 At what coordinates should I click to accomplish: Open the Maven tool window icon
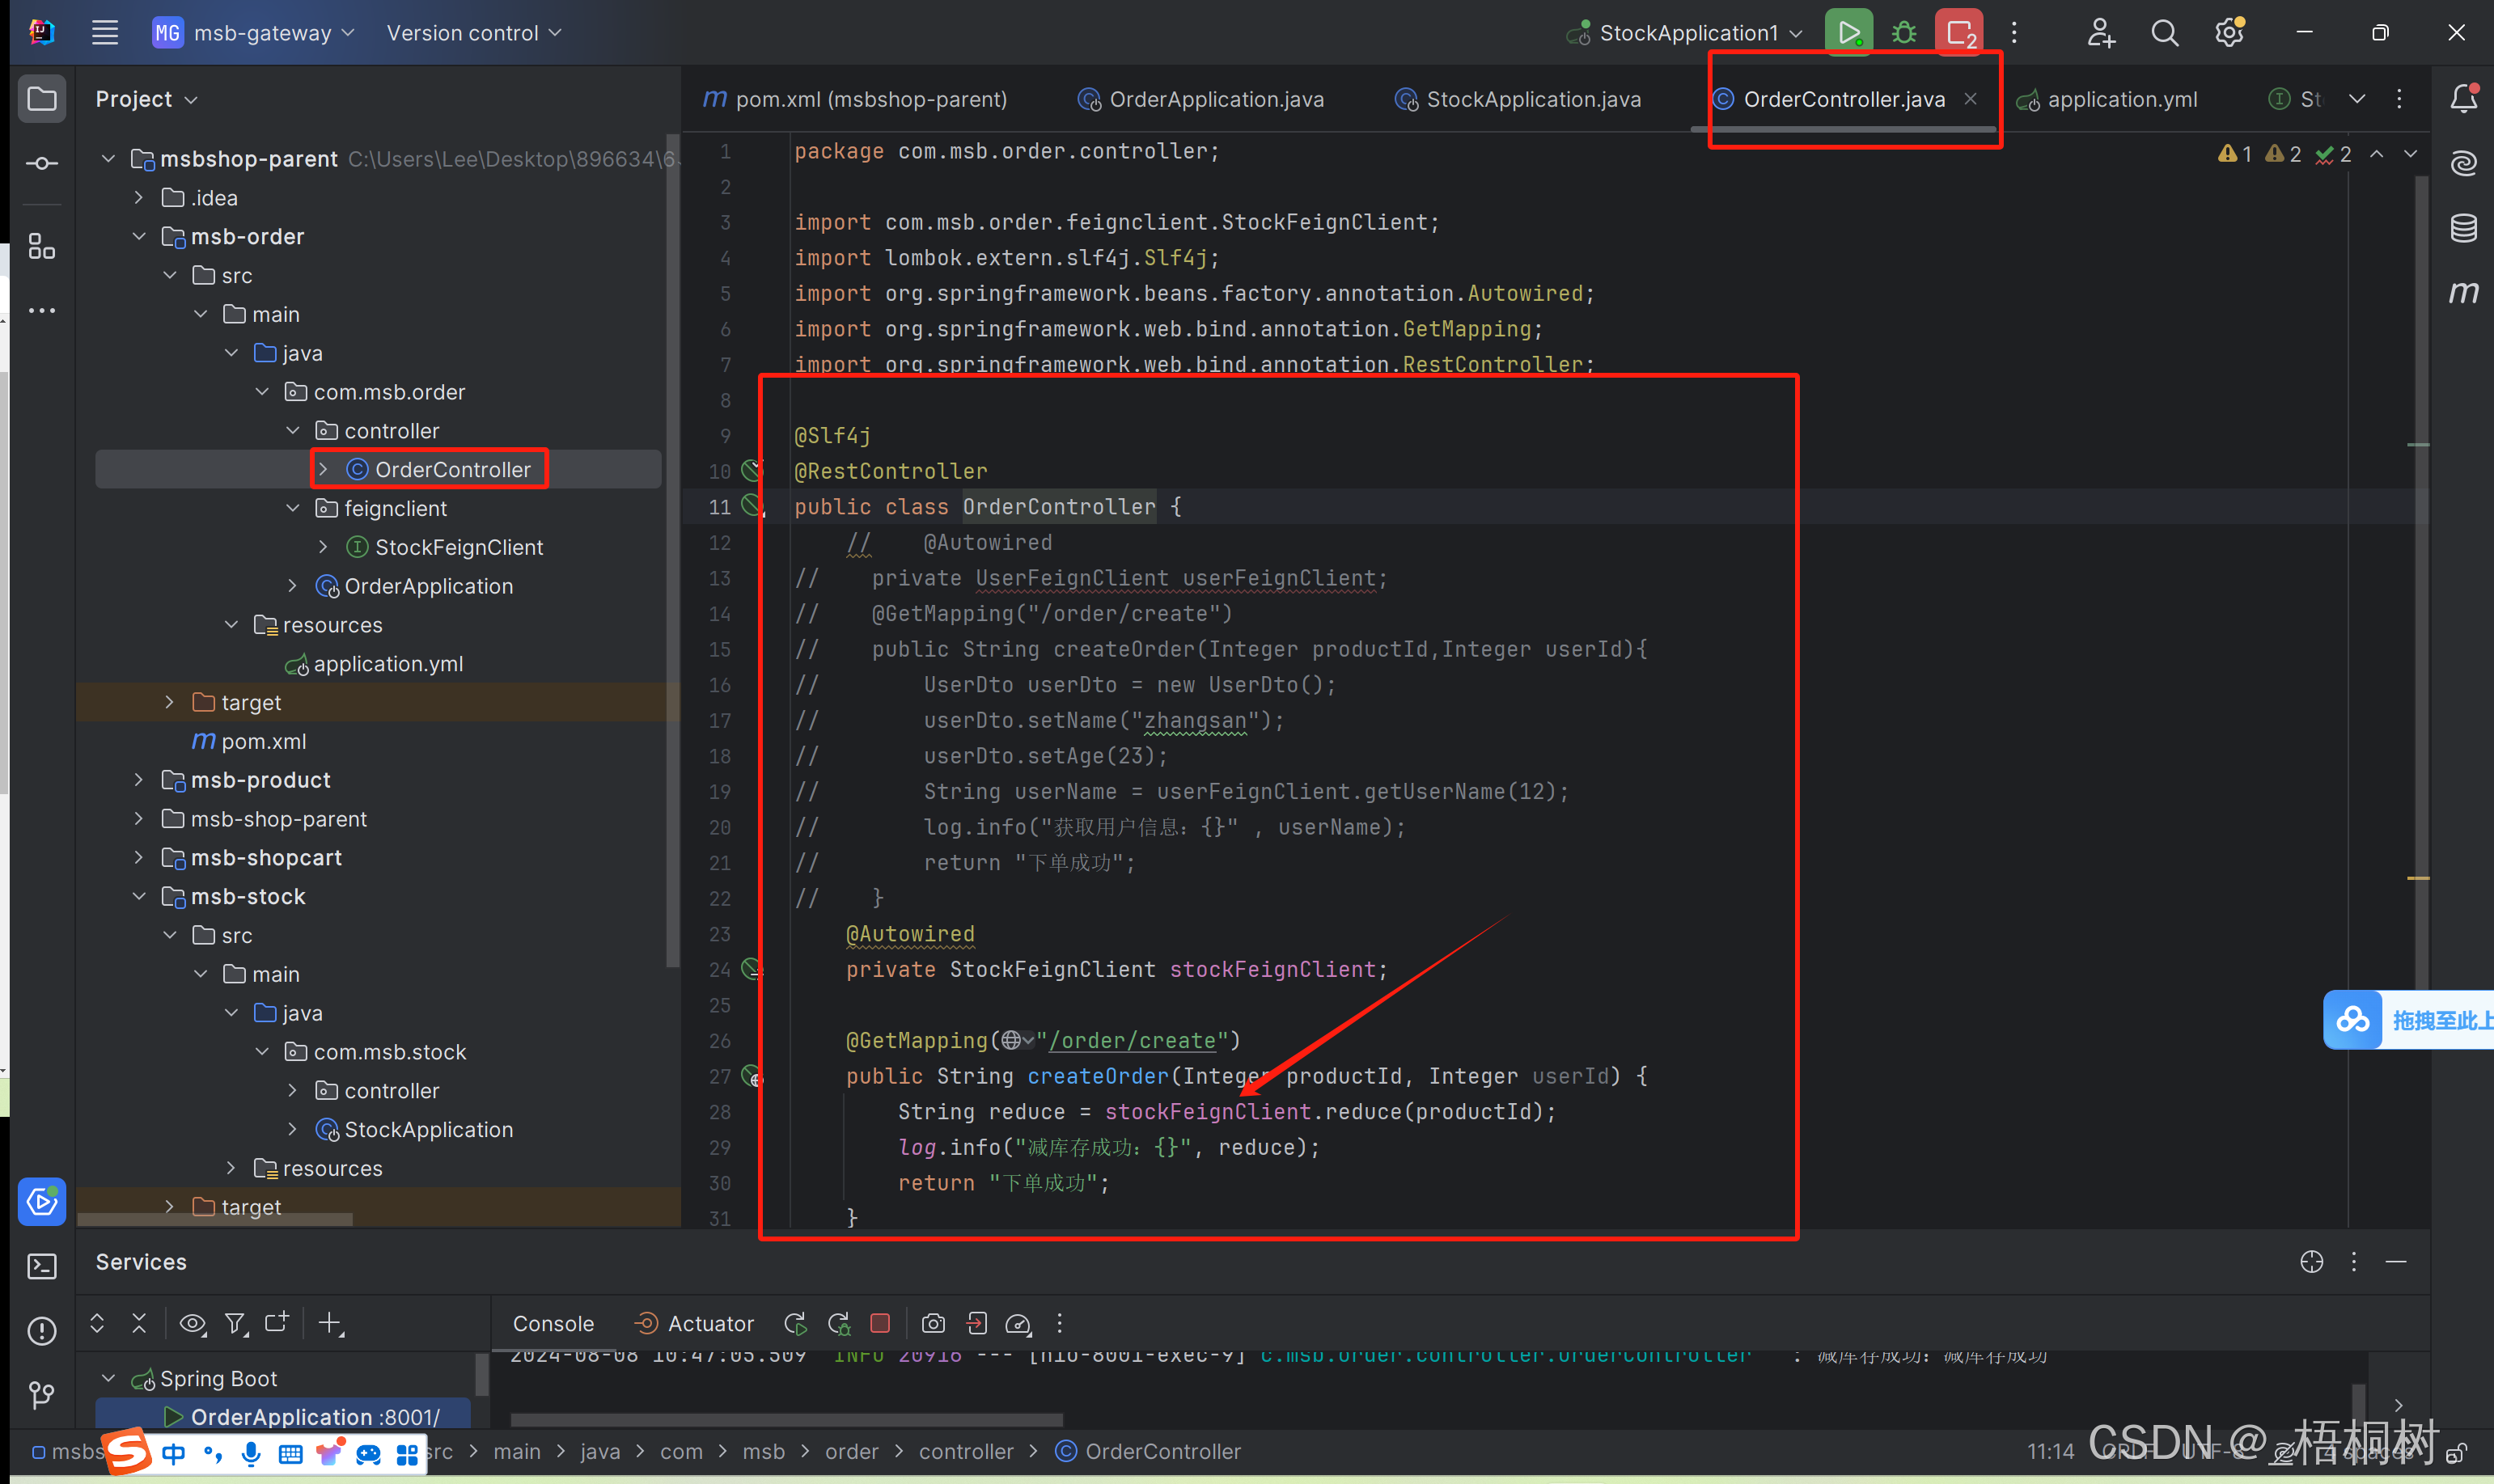coord(2463,292)
